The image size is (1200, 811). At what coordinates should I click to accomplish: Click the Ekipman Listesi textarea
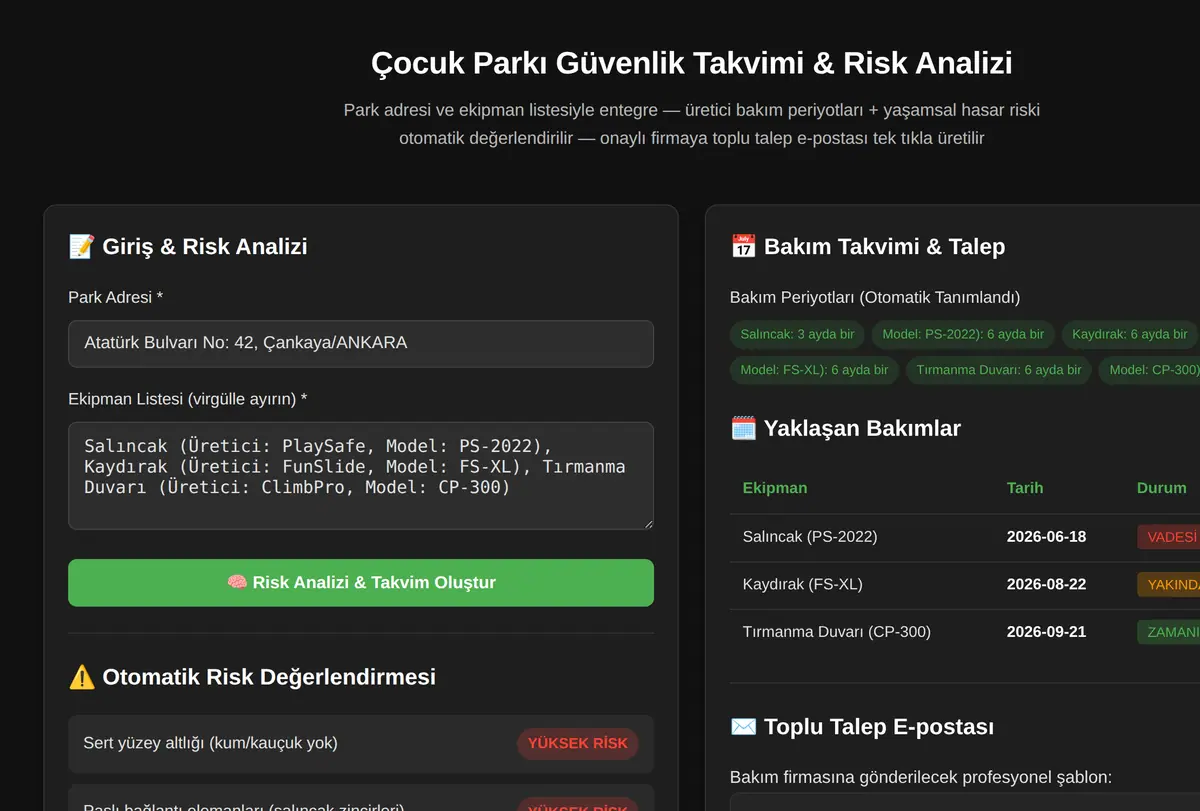(x=361, y=475)
